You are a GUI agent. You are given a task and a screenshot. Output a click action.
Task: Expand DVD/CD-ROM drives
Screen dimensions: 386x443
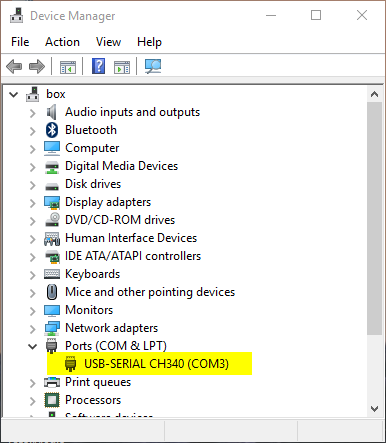point(33,221)
